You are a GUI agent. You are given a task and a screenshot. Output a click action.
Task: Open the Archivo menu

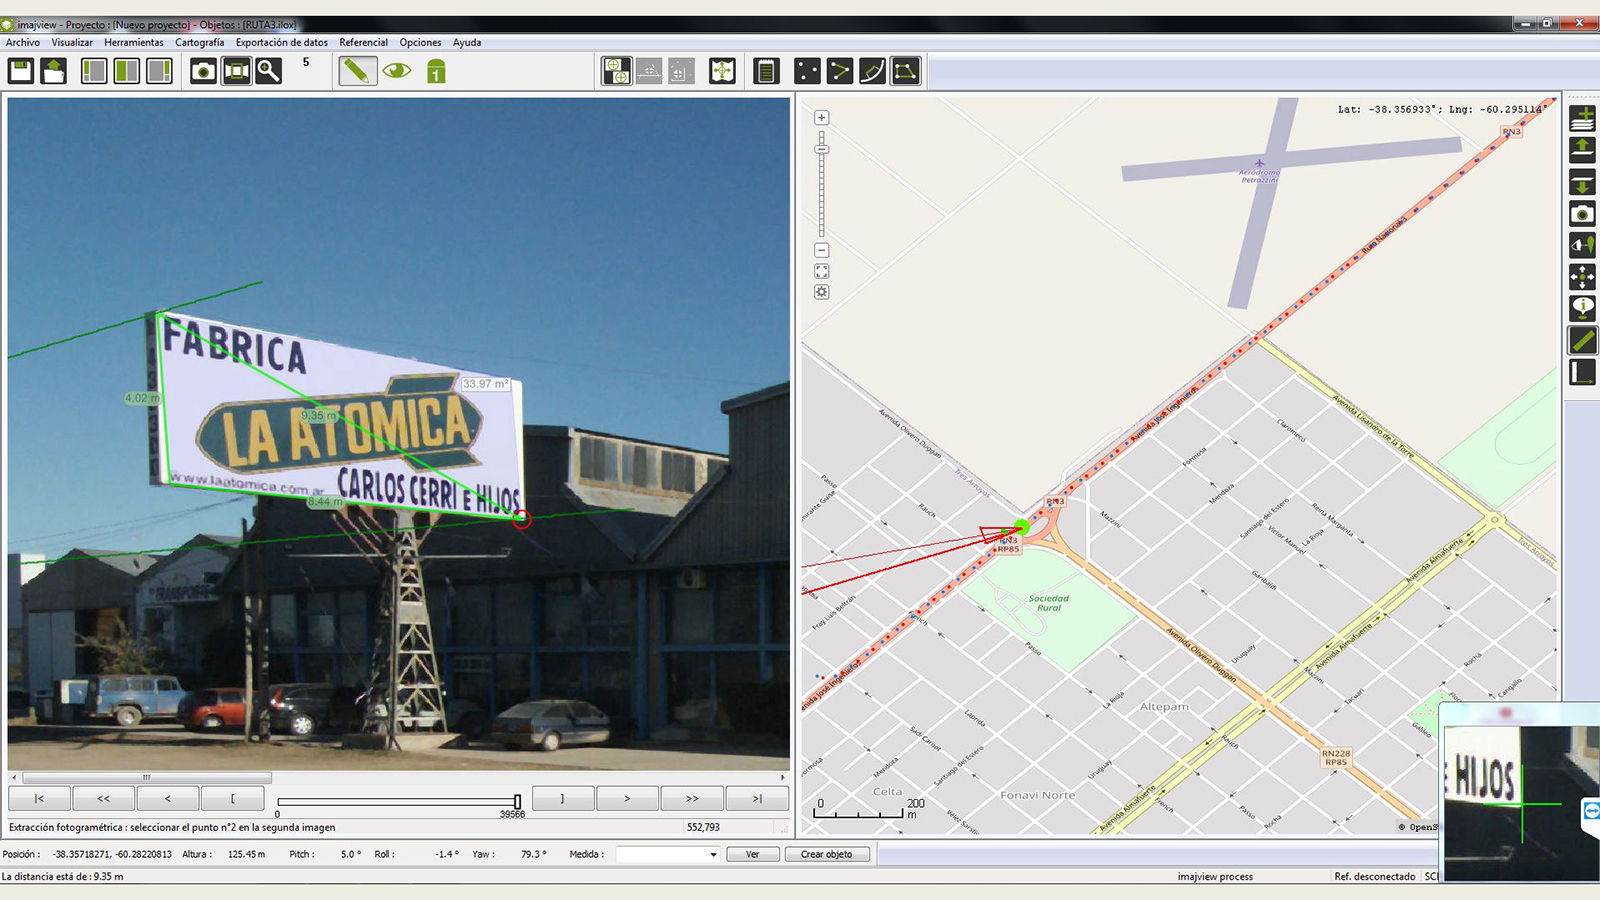[23, 42]
